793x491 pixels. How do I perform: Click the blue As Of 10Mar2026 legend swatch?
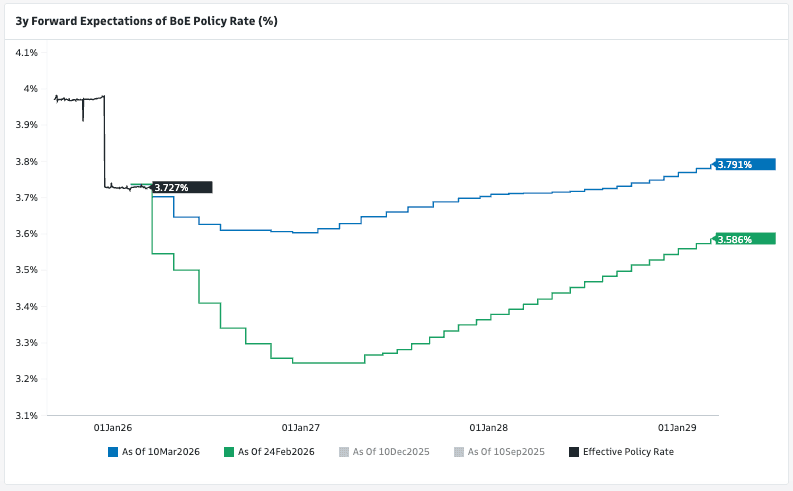(x=113, y=452)
